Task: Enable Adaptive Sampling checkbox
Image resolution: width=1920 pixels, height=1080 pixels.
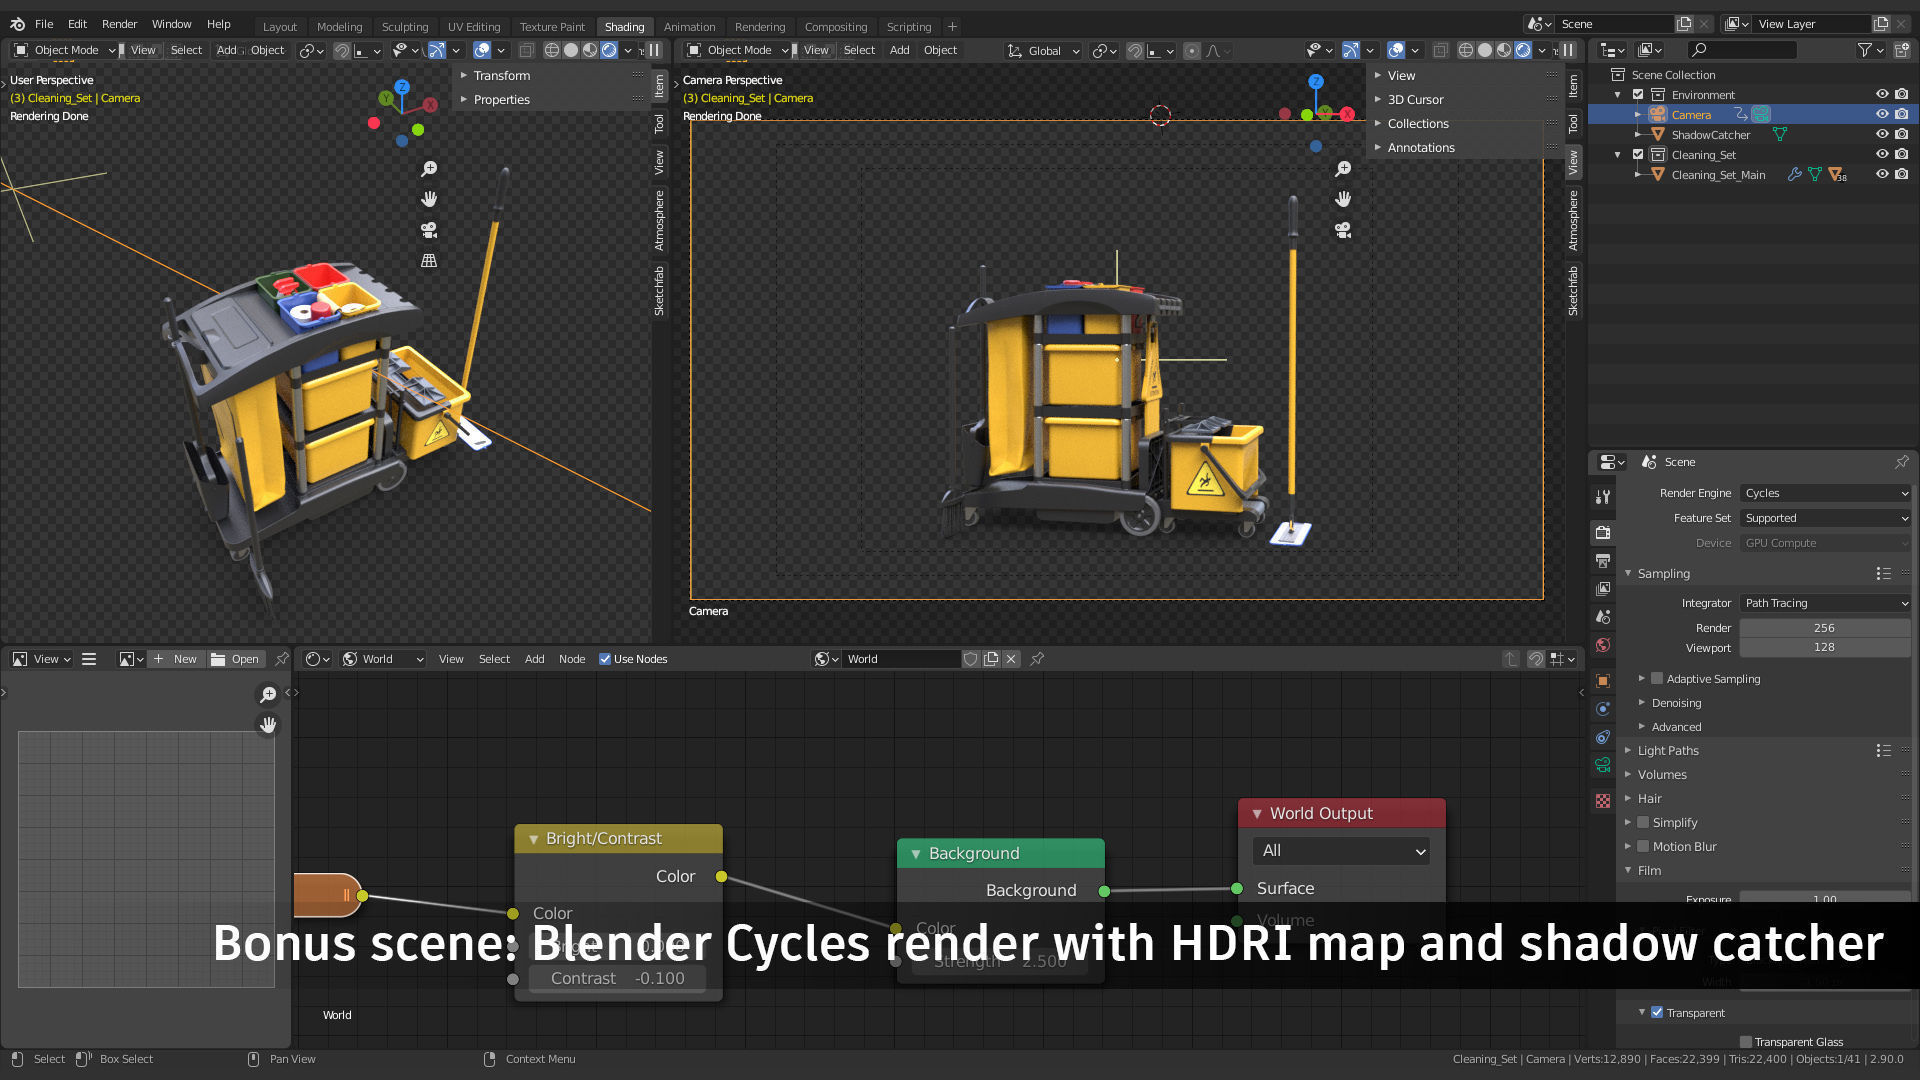Action: coord(1657,679)
